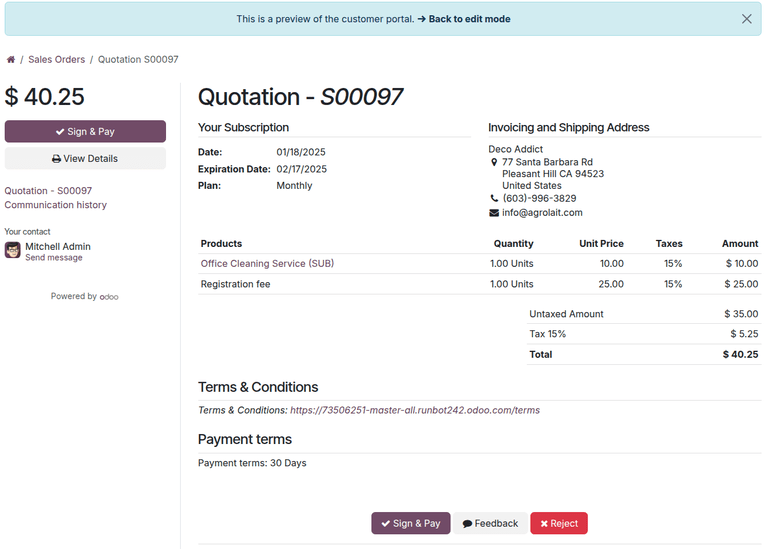The height and width of the screenshot is (549, 768).
Task: Click the View Details button
Action: pos(85,158)
